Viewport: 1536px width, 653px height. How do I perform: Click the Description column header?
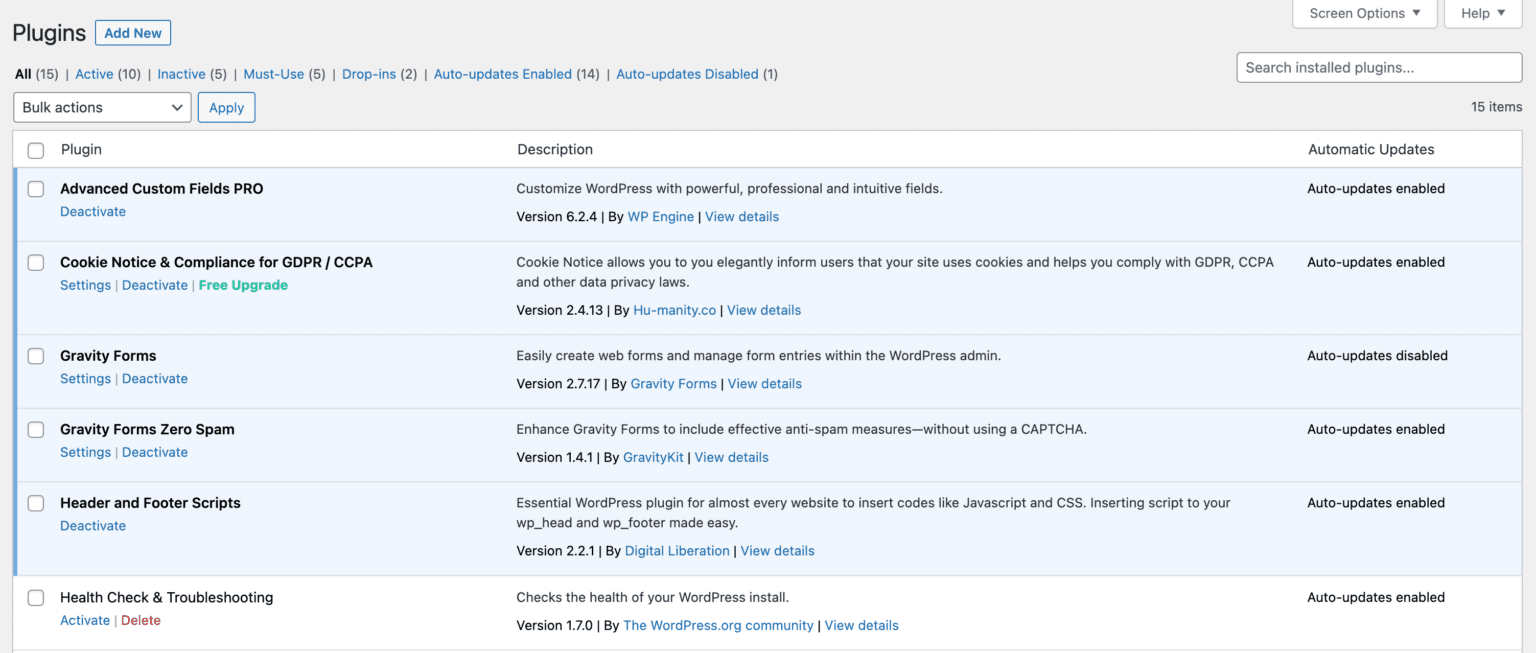tap(555, 150)
